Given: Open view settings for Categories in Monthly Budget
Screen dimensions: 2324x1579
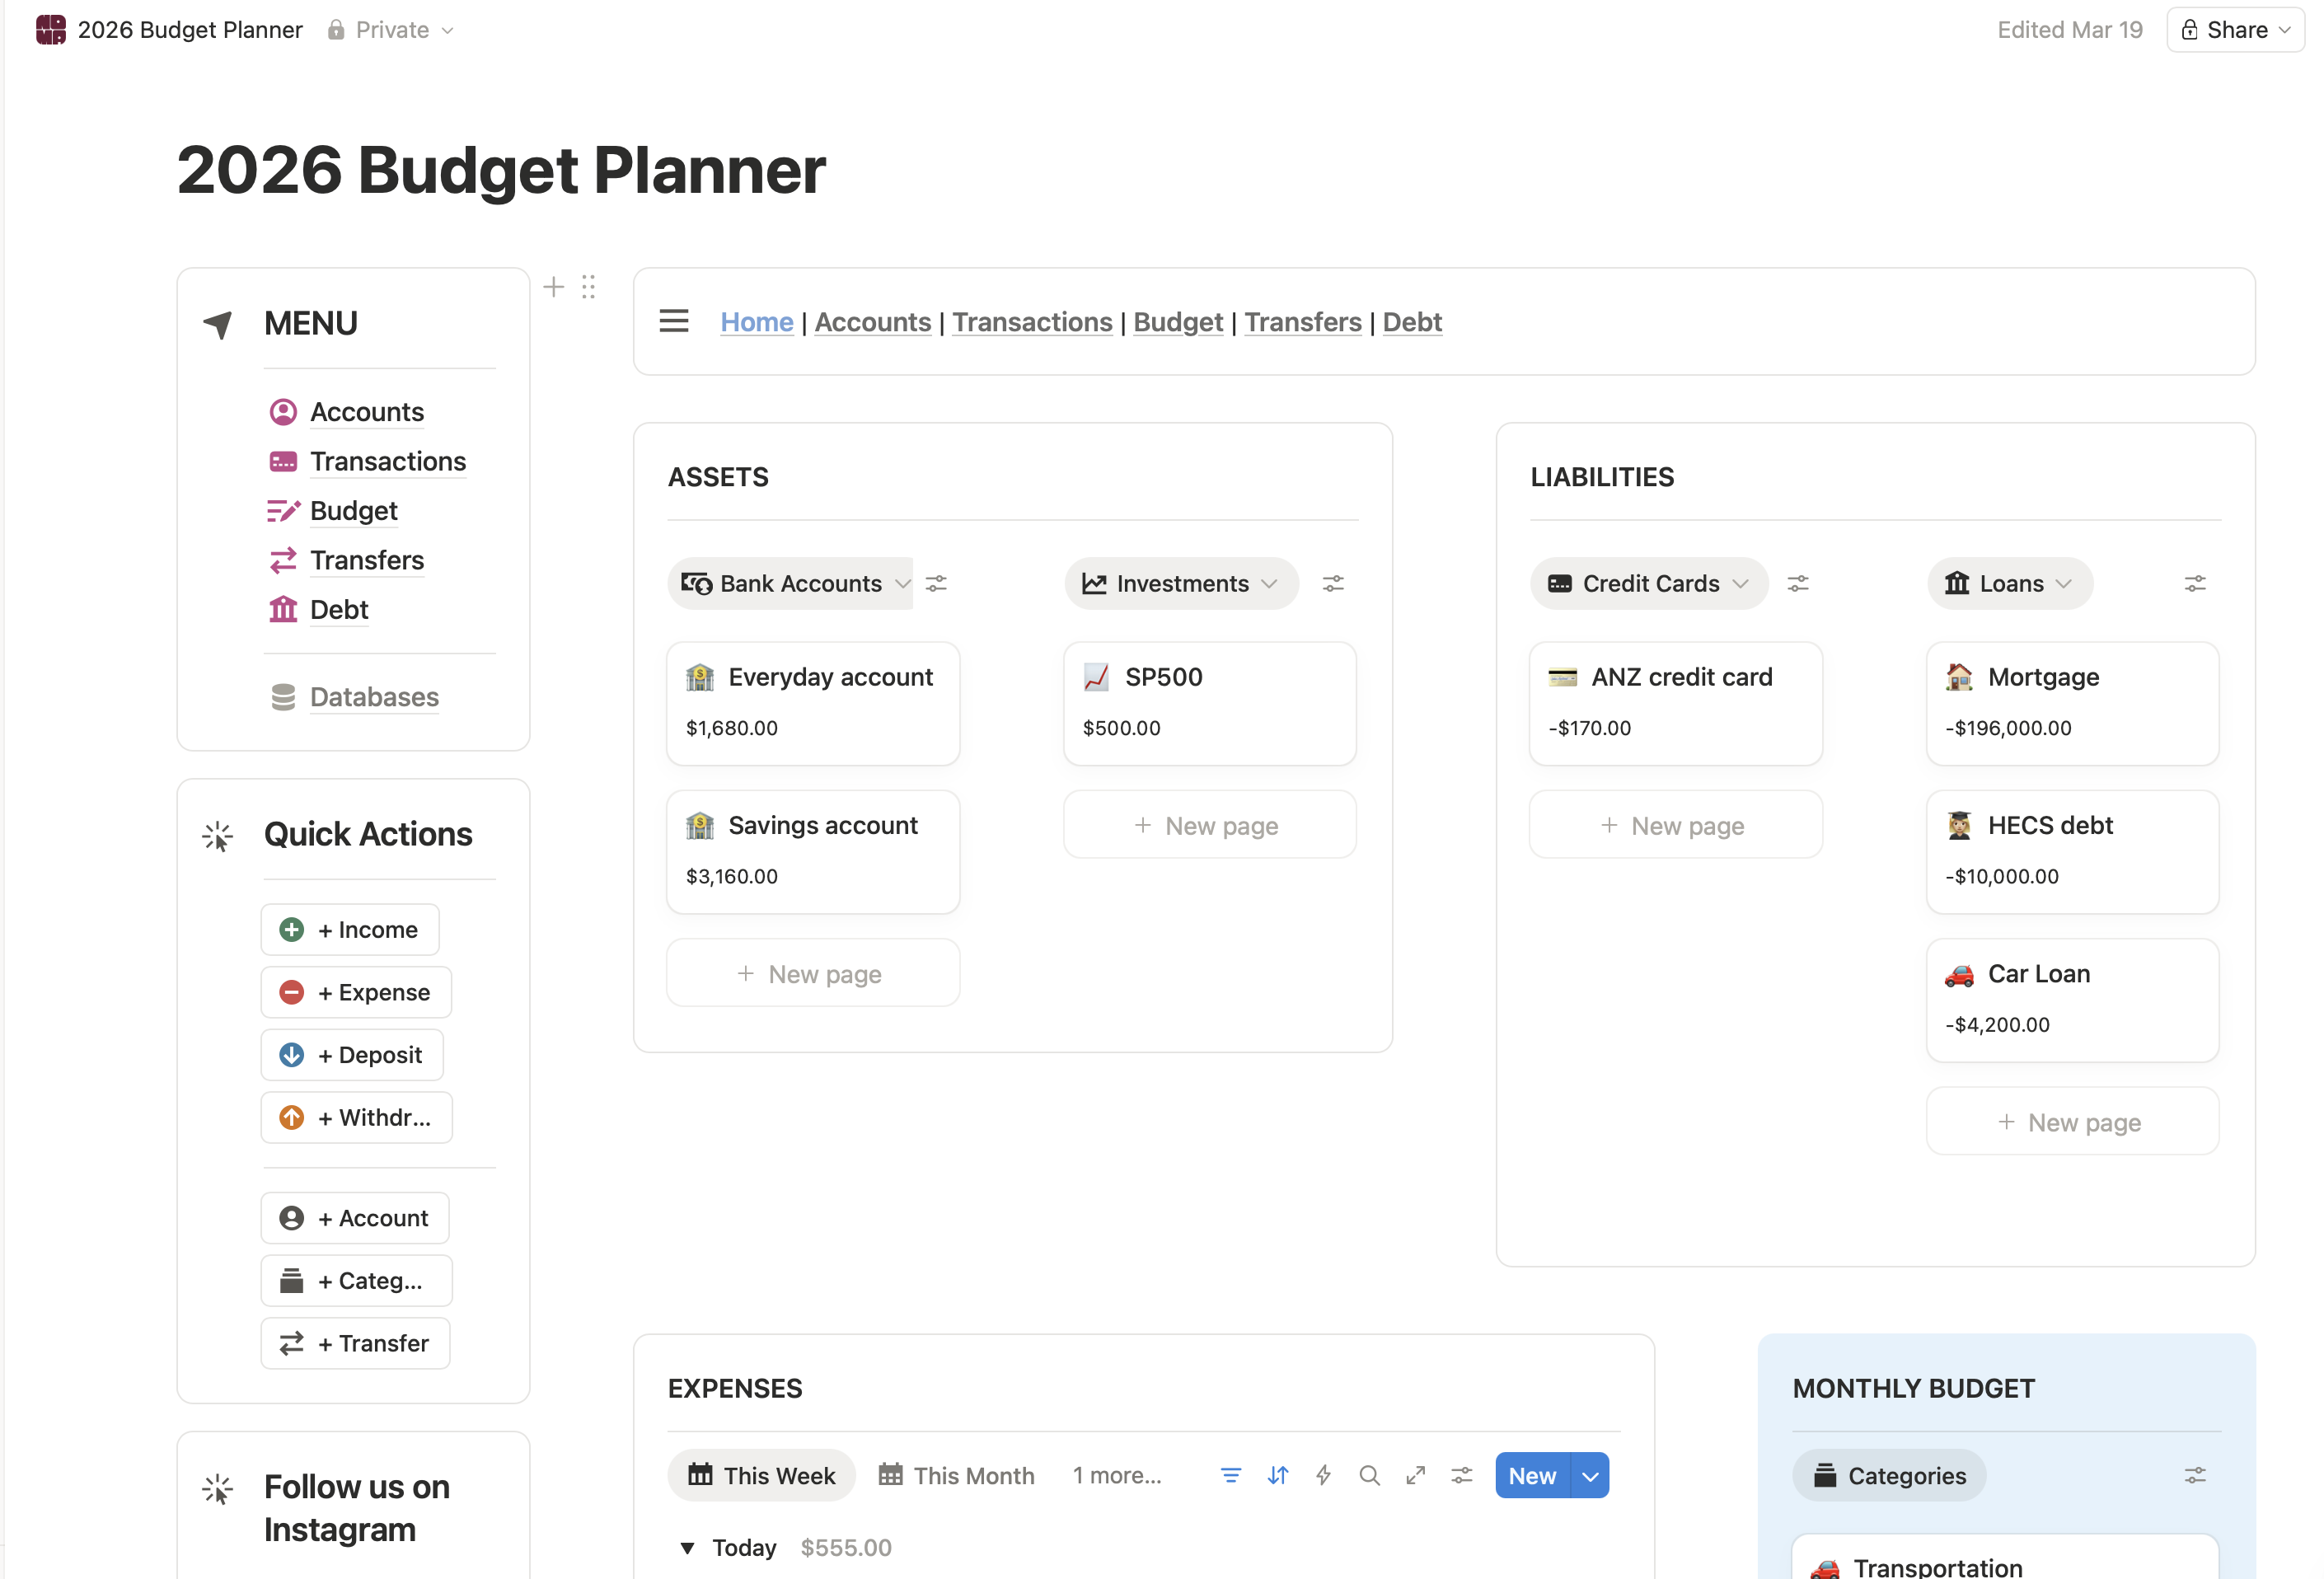Looking at the screenshot, I should pos(2194,1475).
